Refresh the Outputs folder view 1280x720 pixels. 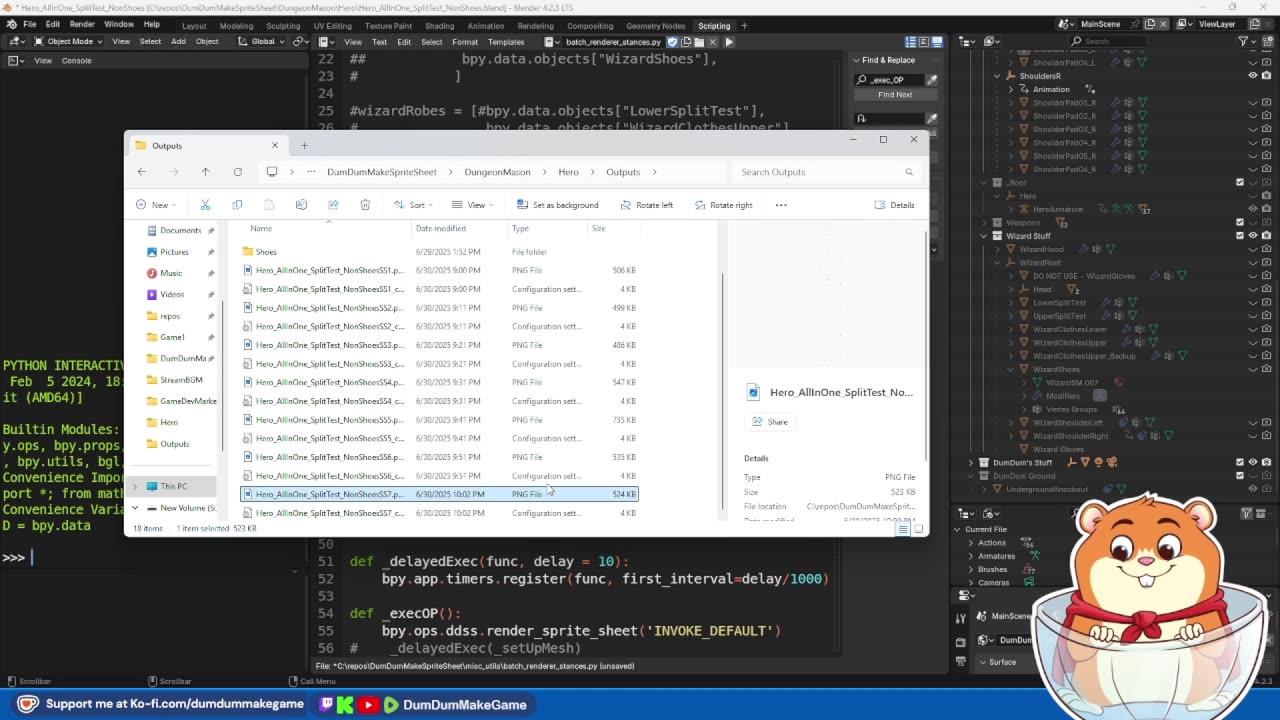pos(238,172)
